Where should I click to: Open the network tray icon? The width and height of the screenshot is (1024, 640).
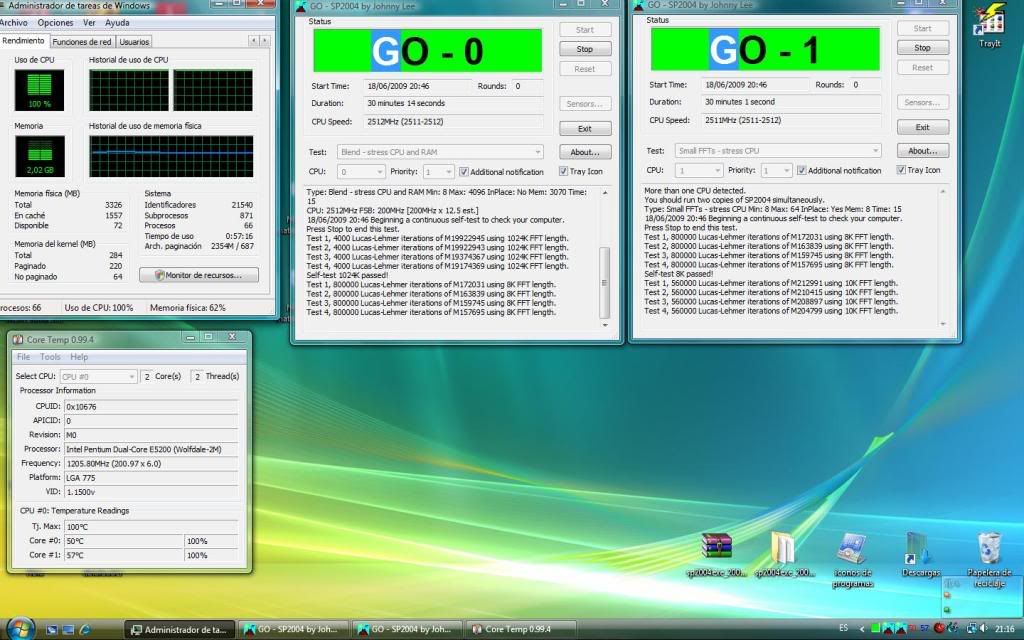(970, 629)
